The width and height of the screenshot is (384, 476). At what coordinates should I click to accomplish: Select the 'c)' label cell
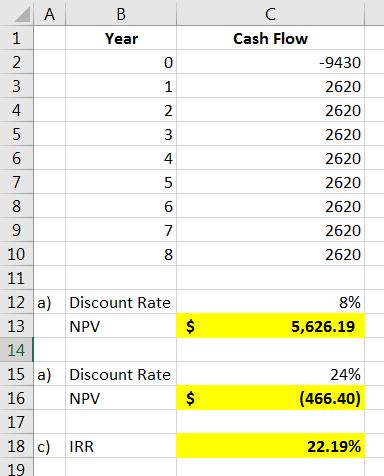50,446
